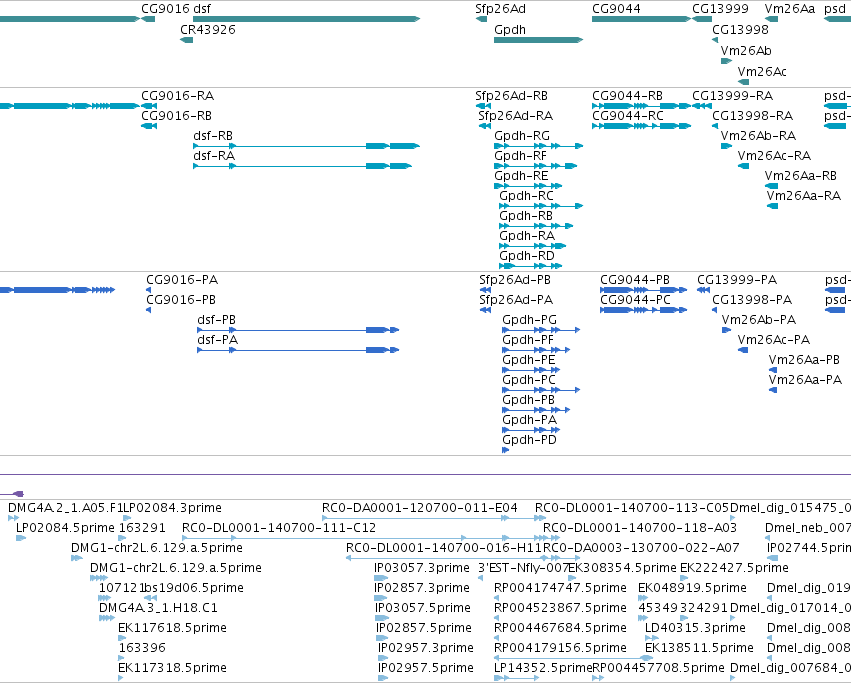The height and width of the screenshot is (683, 851).
Task: Select the dsf gene bar
Action: coord(307,19)
